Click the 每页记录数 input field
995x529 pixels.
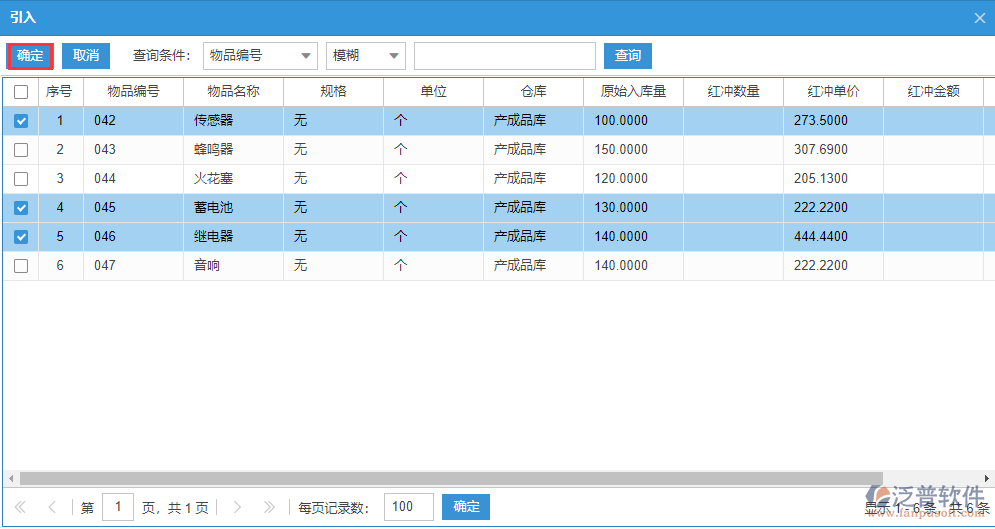(408, 507)
